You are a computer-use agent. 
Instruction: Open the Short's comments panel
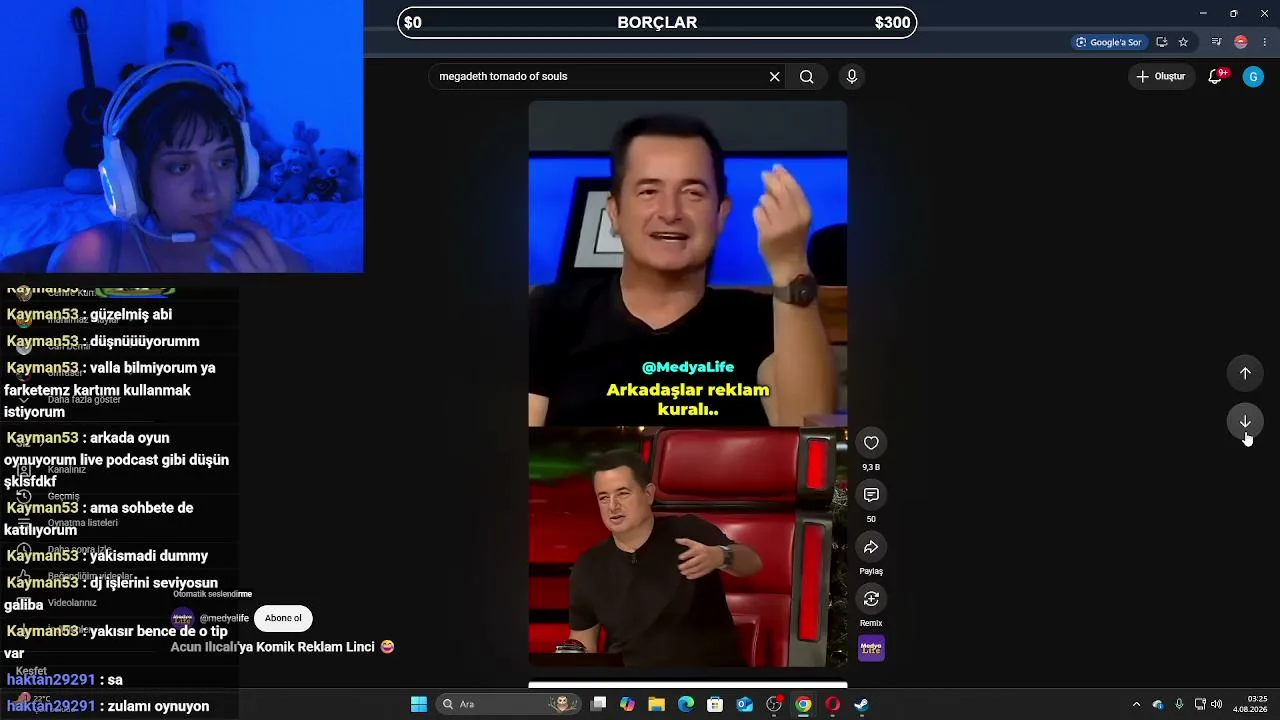click(x=871, y=495)
